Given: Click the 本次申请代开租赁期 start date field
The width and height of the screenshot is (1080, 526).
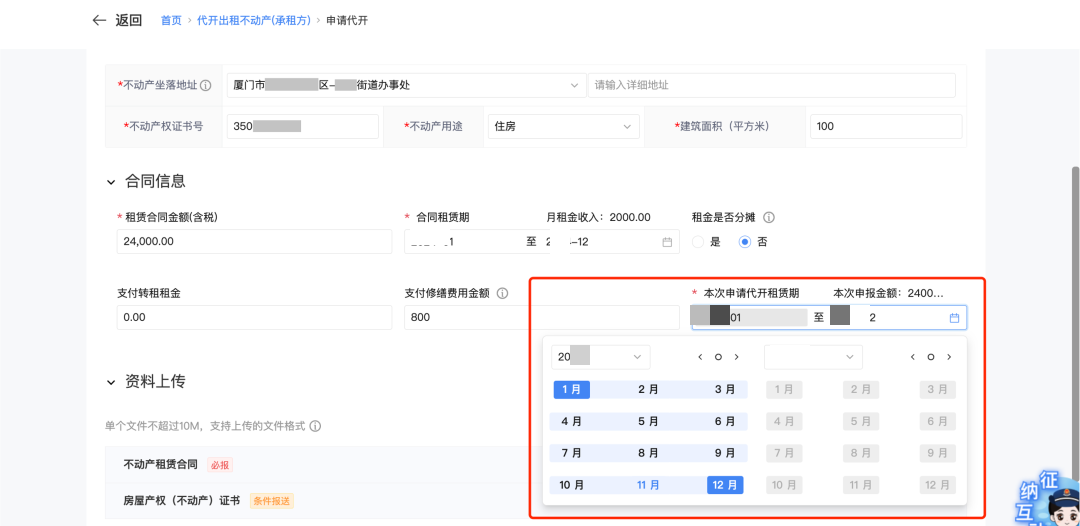Looking at the screenshot, I should [749, 317].
